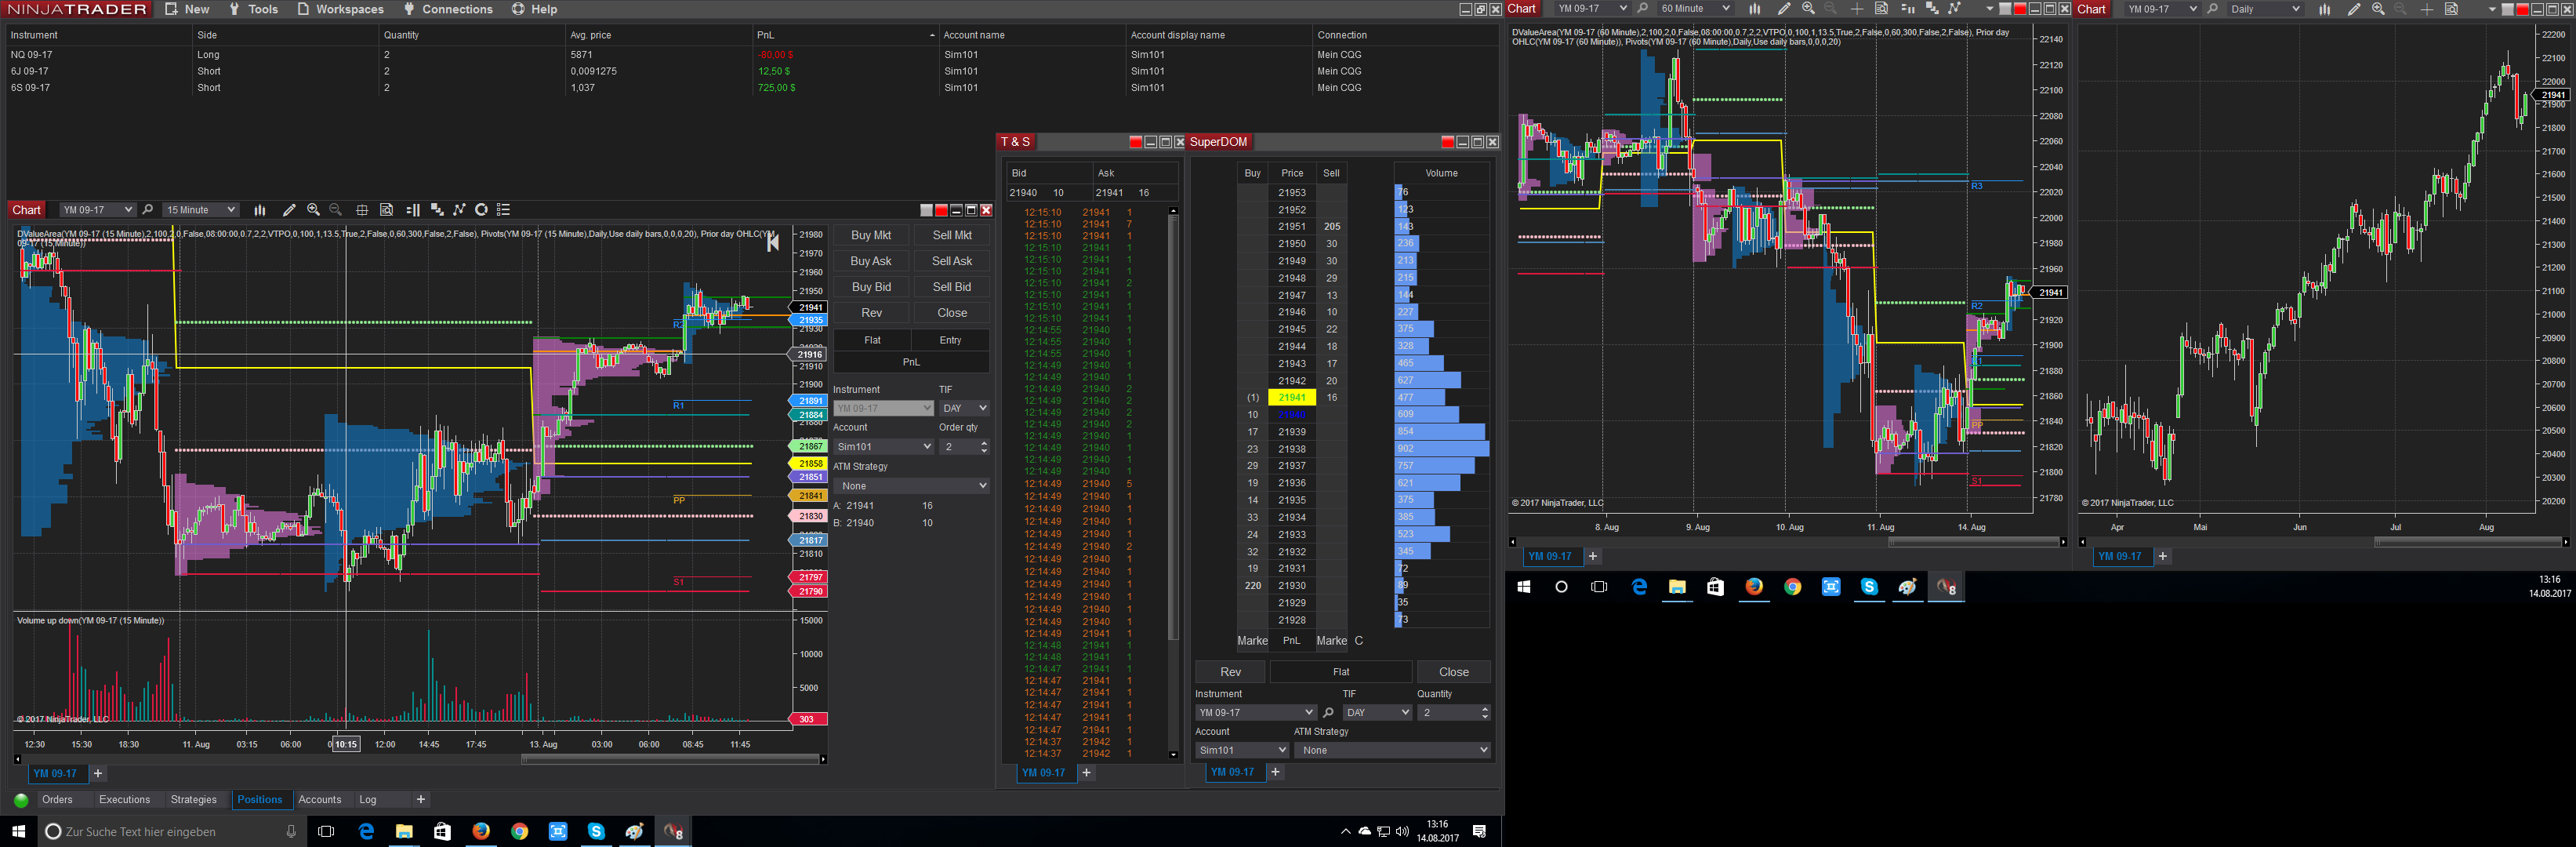Search instrument magnifier in 15 Minute chart toolbar
Image resolution: width=2576 pixels, height=847 pixels.
148,210
